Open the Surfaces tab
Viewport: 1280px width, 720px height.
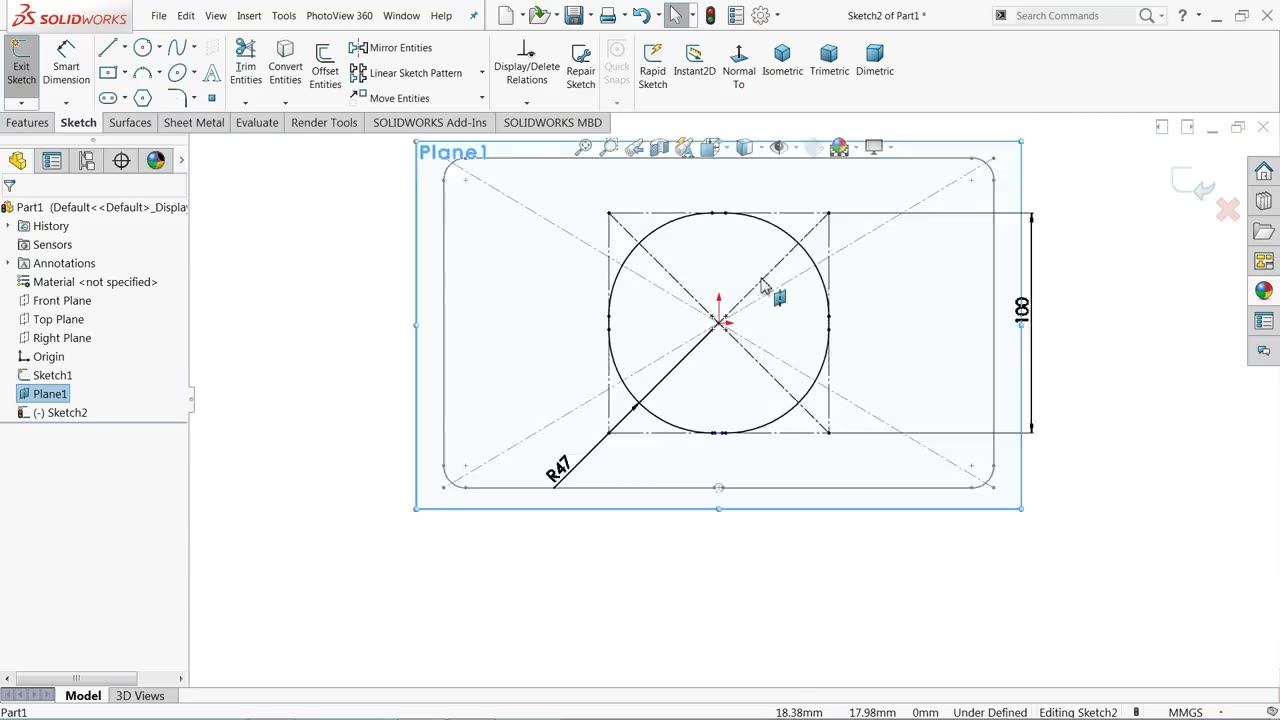pos(130,122)
